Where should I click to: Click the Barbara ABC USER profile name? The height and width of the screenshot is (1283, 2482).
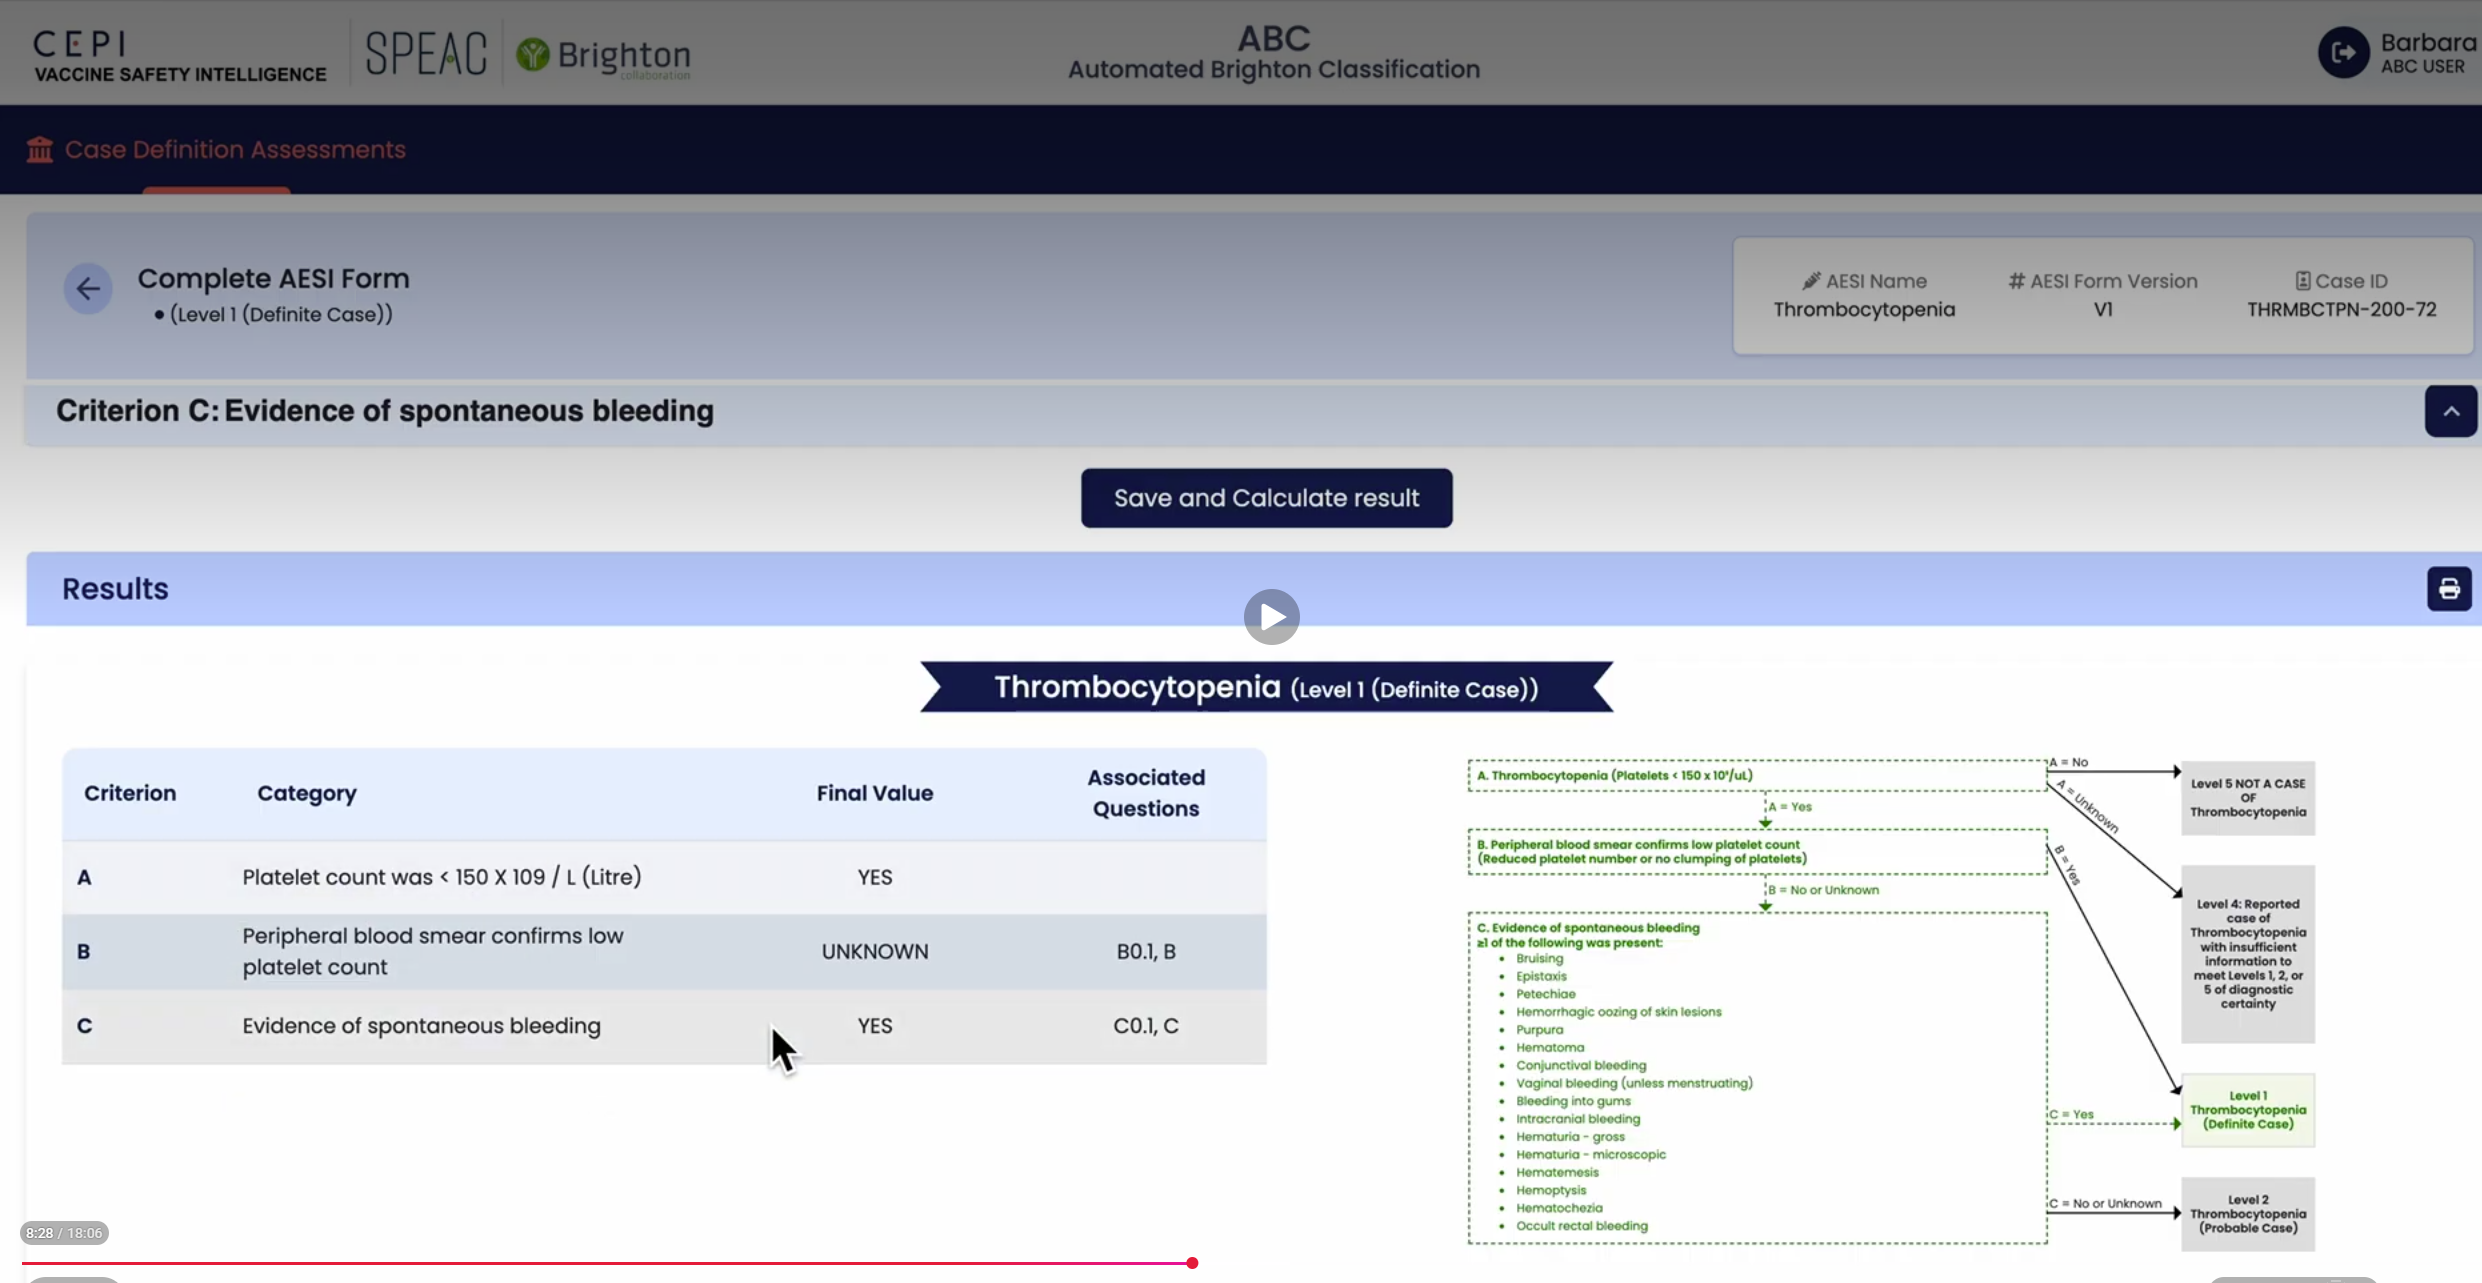point(2427,53)
